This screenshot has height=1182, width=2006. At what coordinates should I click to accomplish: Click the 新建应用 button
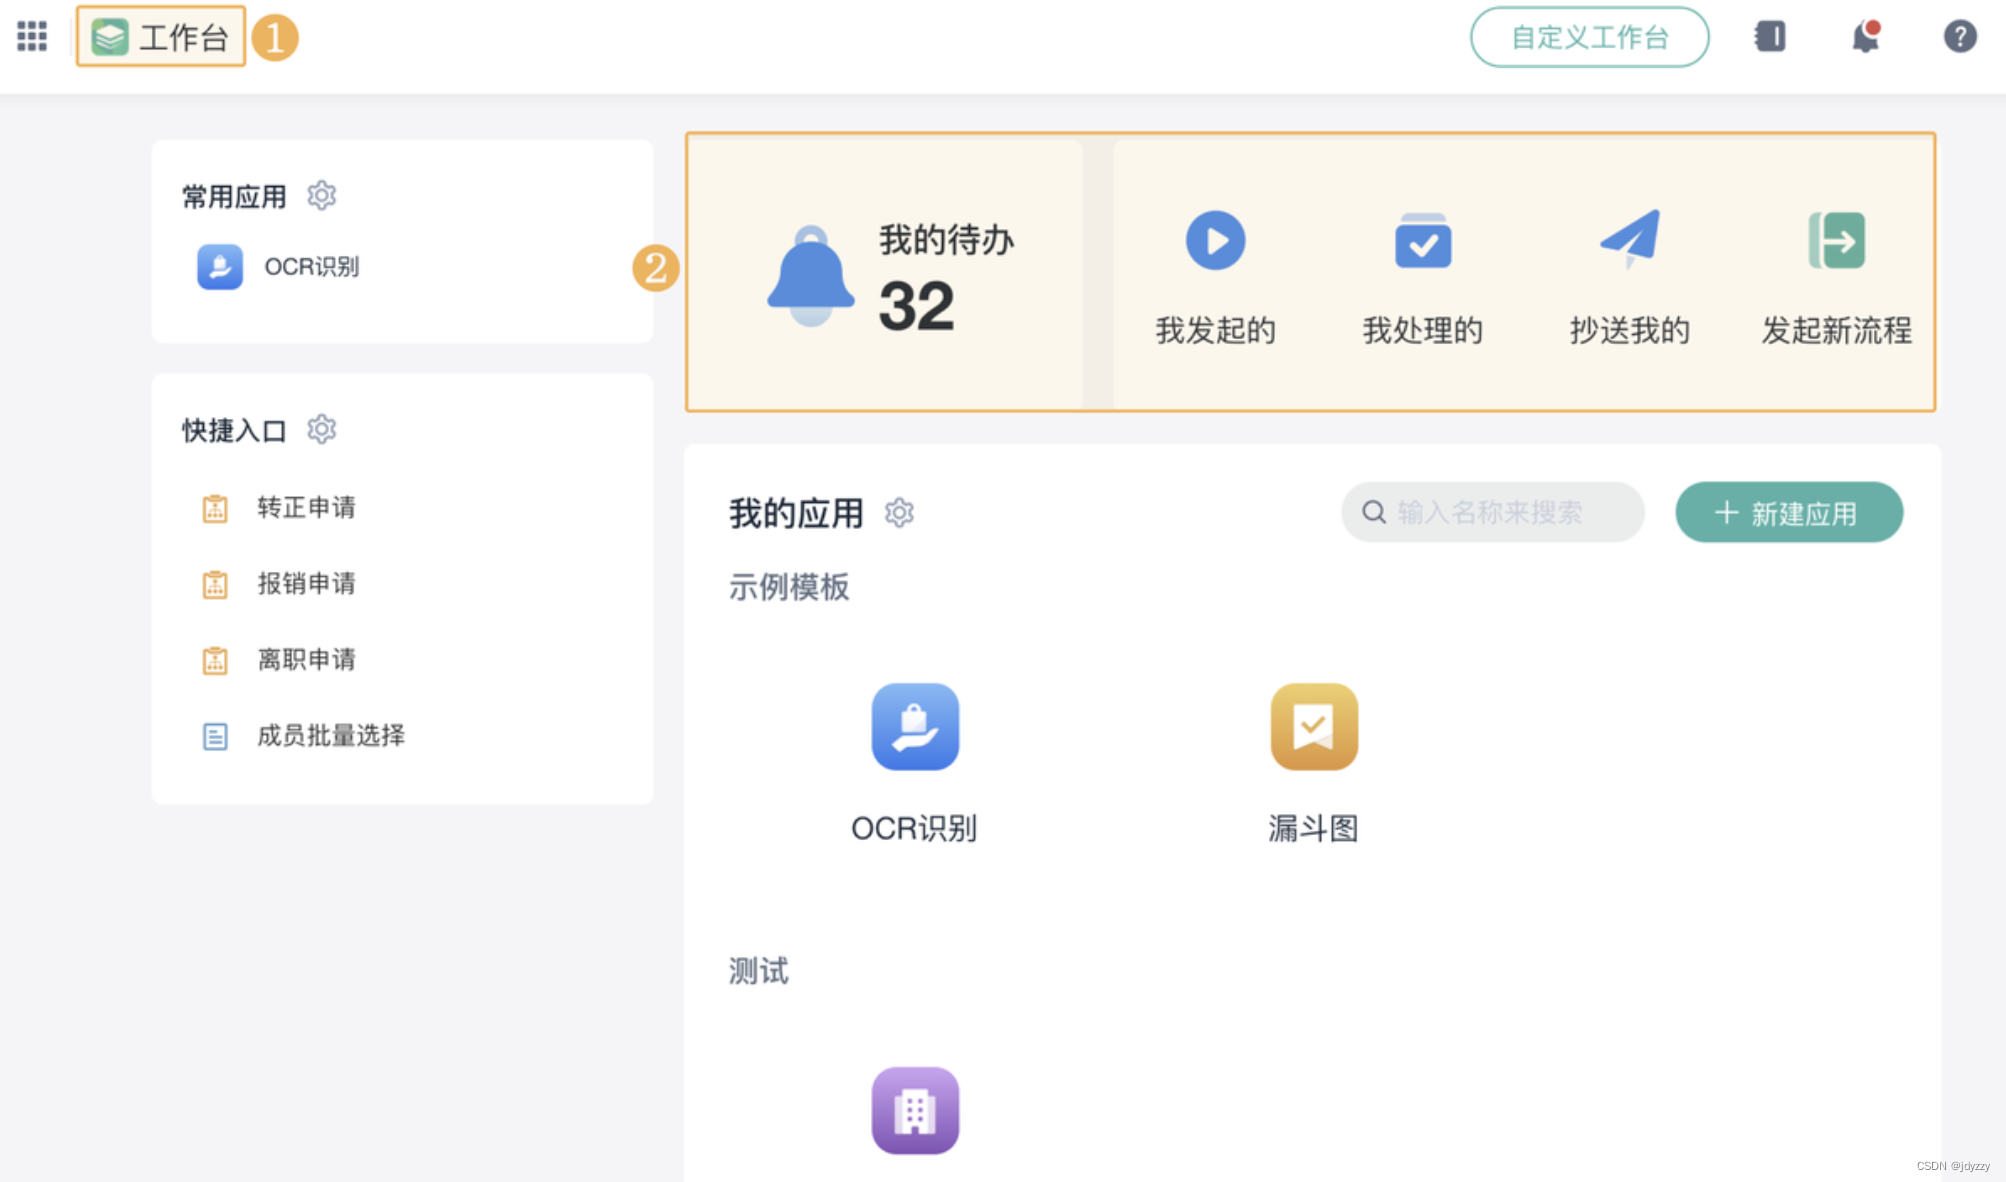click(x=1788, y=513)
